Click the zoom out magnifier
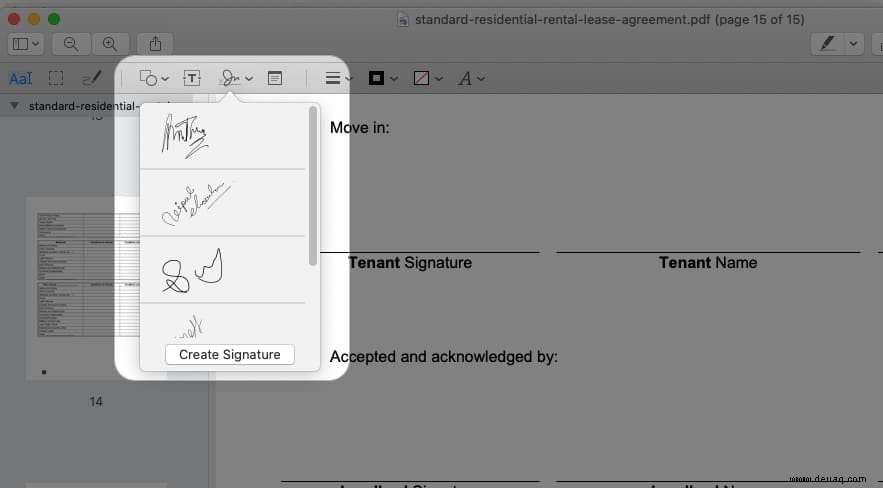Screen dimensions: 883x488 tap(71, 44)
